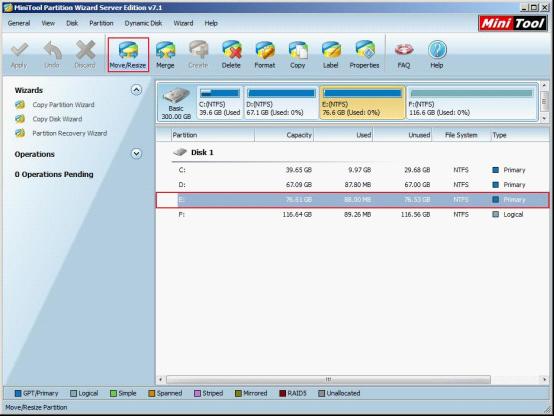
Task: Click the Spanned legend swatch
Action: (152, 393)
